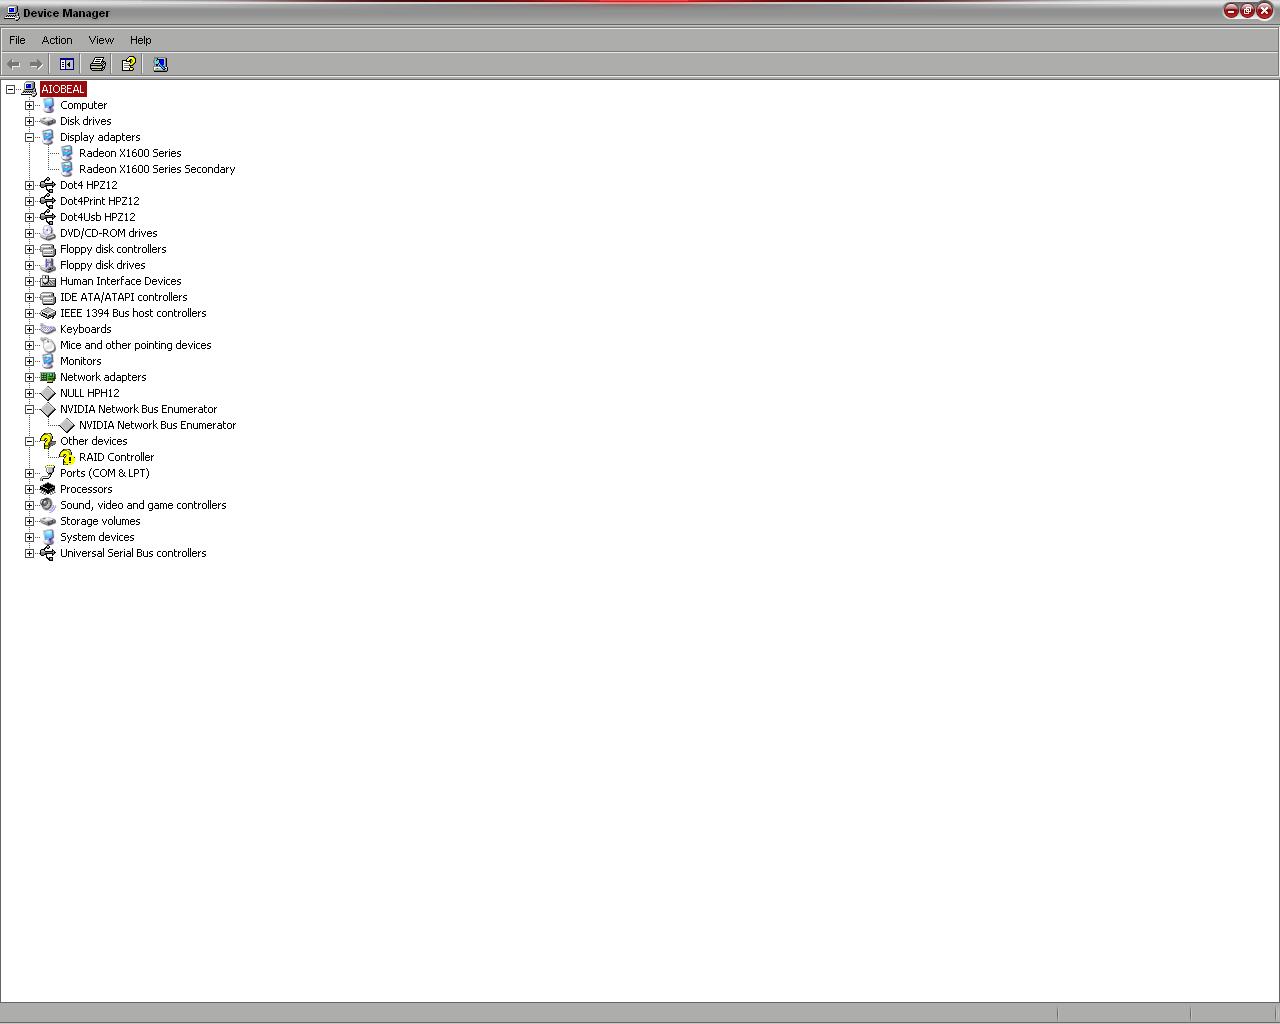Image resolution: width=1280 pixels, height=1024 pixels.
Task: Select NVIDIA Network Bus Enumerator child device
Action: point(157,425)
